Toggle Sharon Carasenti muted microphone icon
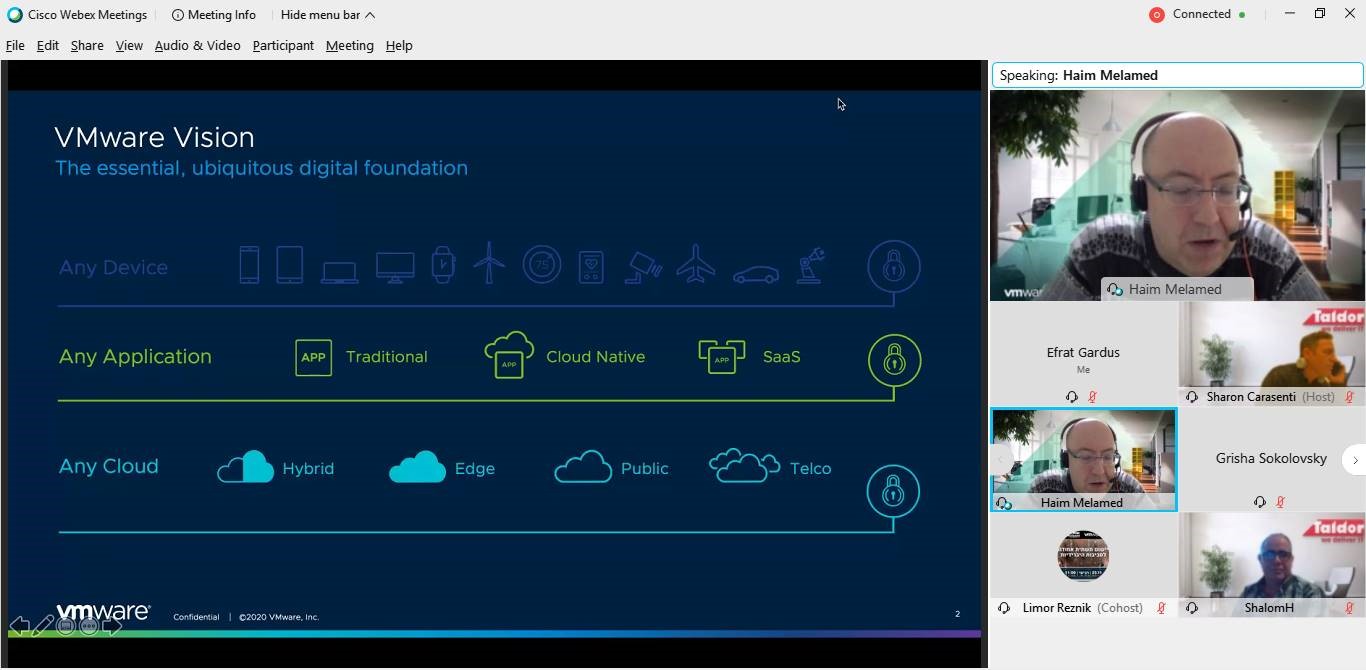The width and height of the screenshot is (1366, 670). (x=1349, y=397)
